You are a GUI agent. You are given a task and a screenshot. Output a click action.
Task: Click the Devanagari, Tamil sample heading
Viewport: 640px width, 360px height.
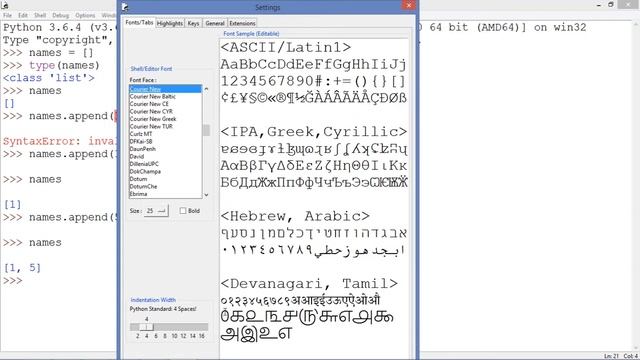coord(309,284)
